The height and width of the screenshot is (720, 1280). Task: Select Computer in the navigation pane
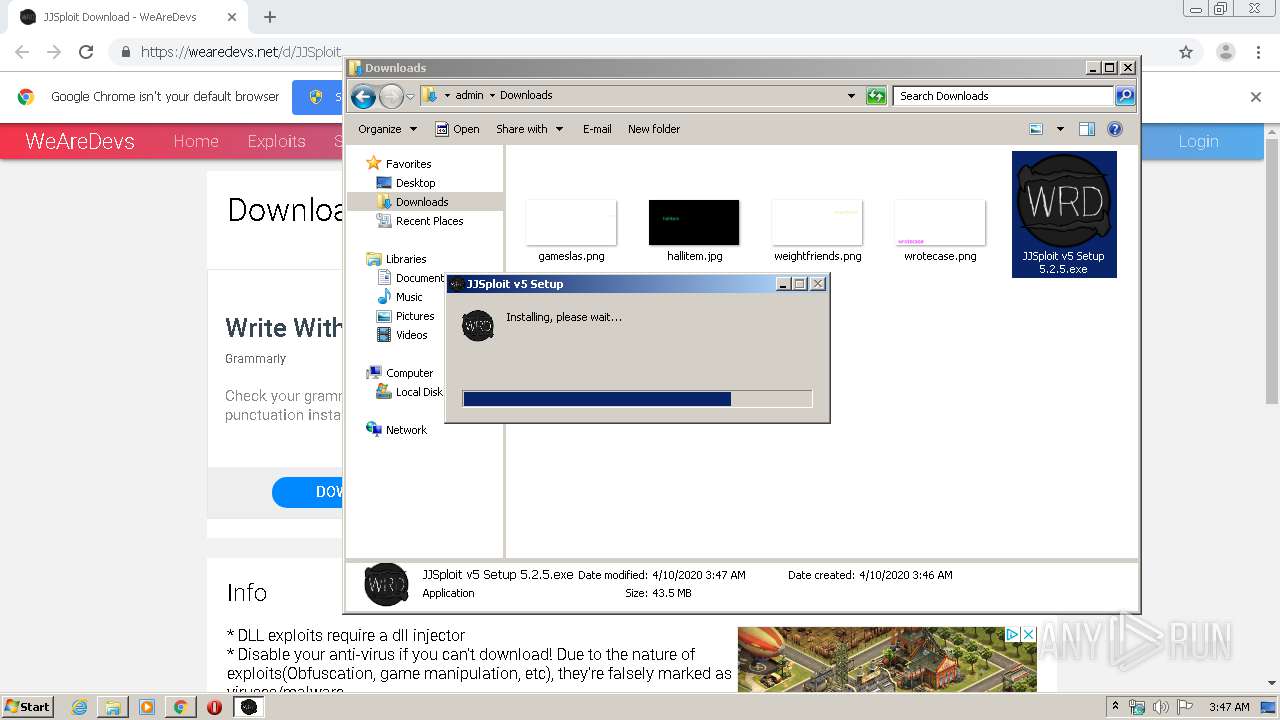pos(399,373)
